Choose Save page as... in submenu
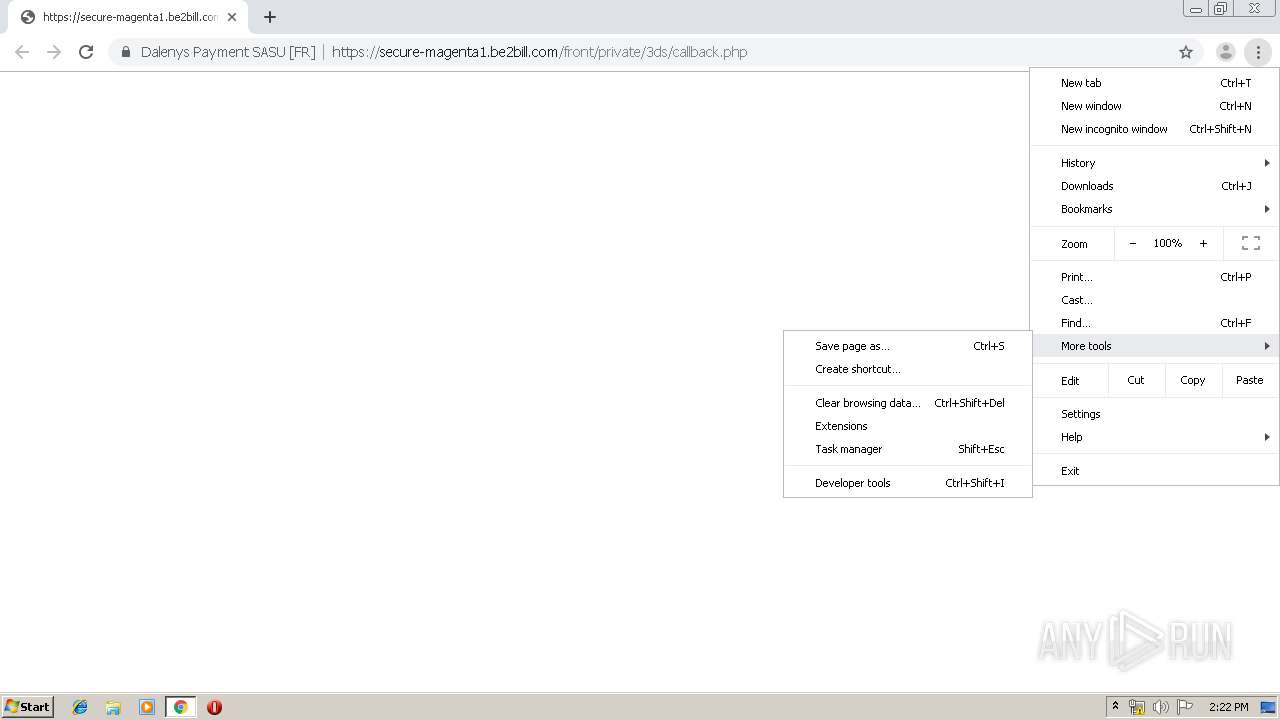 908,346
